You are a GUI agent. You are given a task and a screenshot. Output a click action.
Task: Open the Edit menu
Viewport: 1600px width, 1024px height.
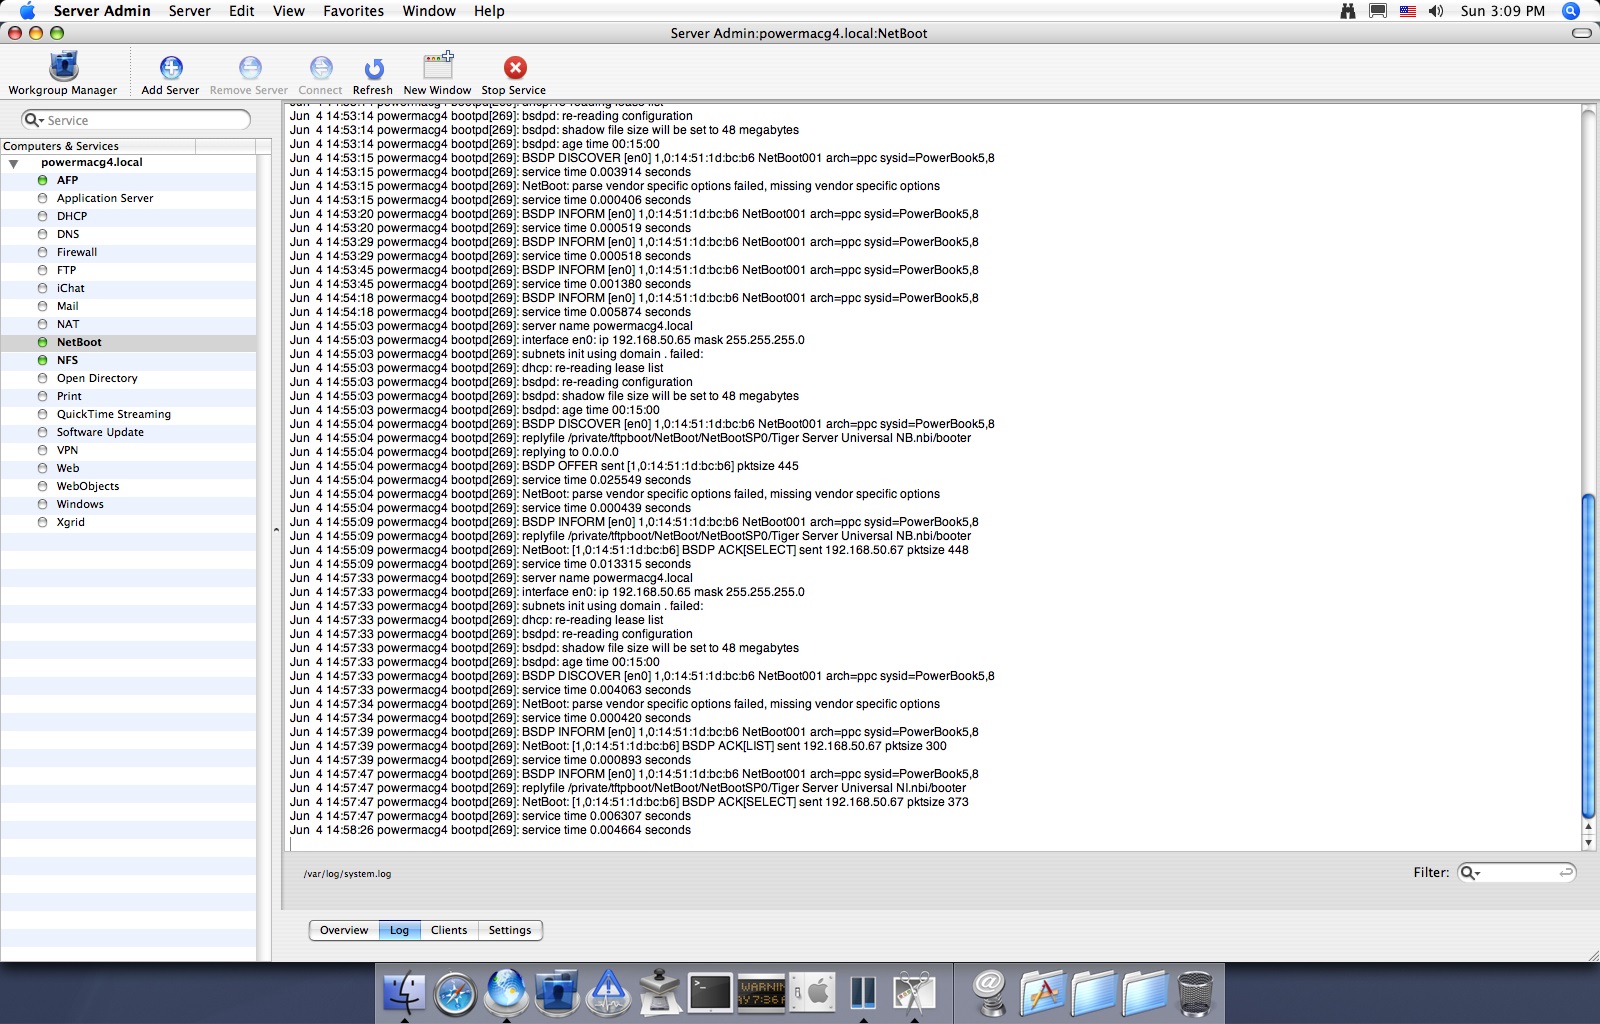click(241, 11)
